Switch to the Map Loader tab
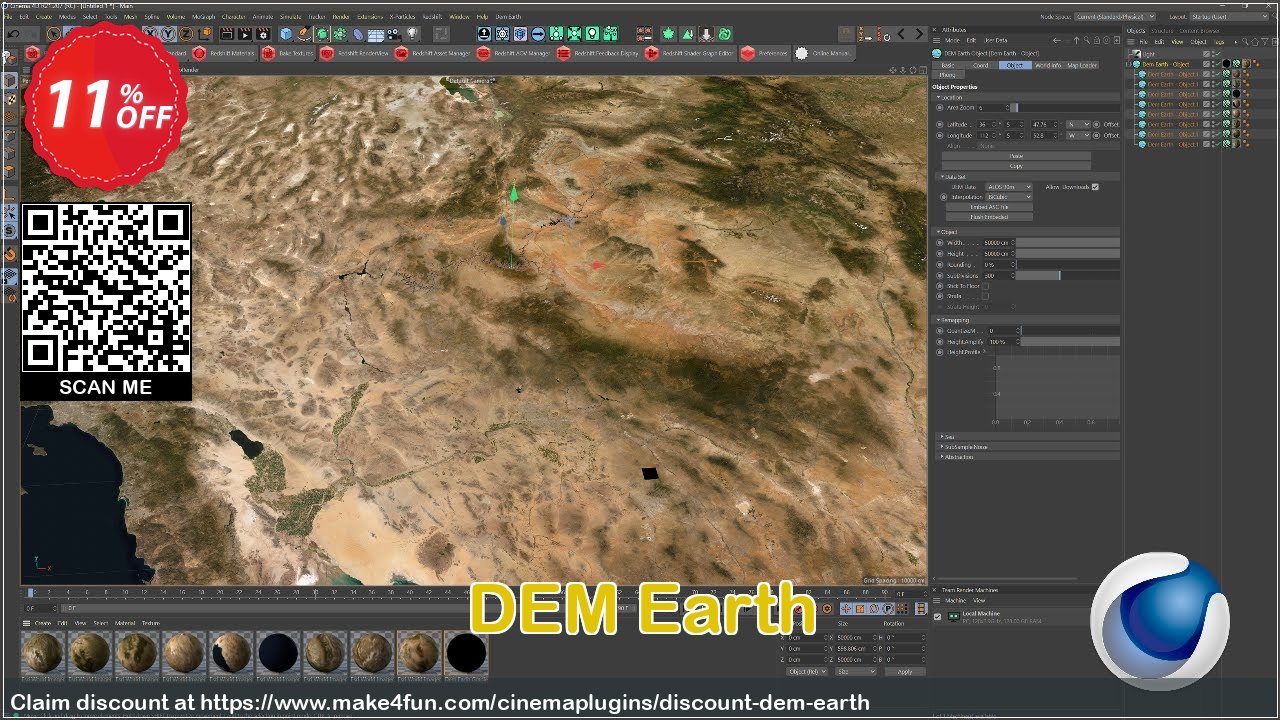Screen dimensions: 1280x720 (1082, 65)
